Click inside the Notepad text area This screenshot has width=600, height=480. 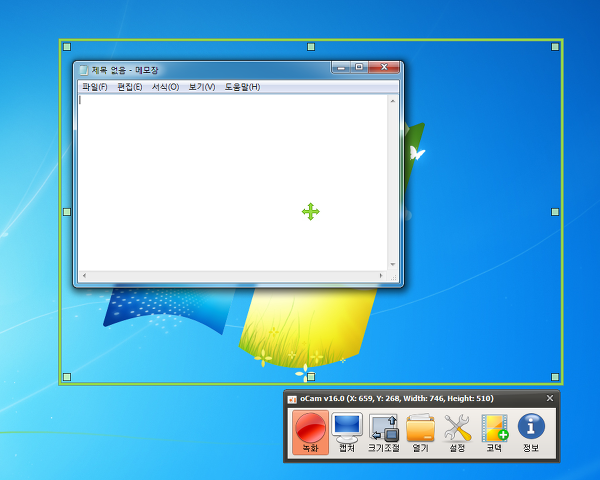point(233,183)
